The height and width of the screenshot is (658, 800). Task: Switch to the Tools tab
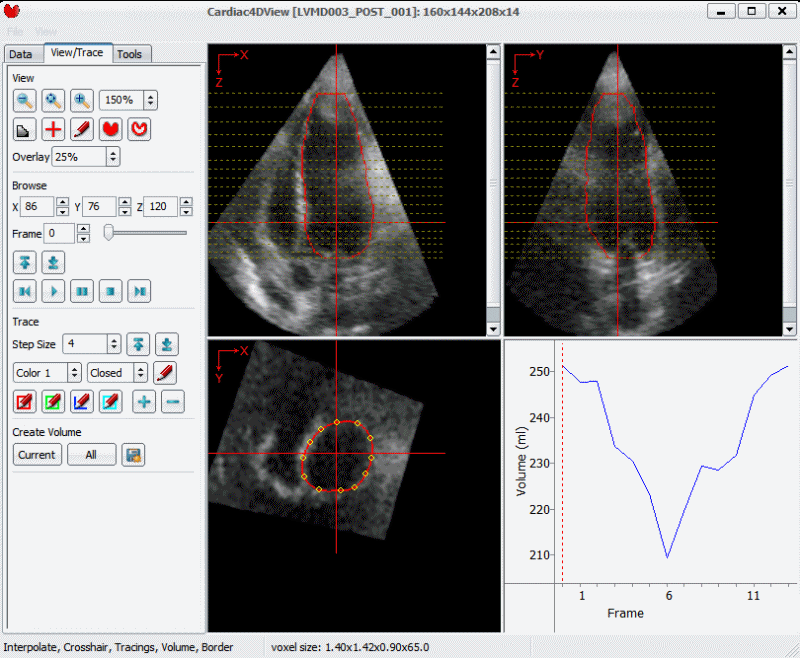[129, 54]
